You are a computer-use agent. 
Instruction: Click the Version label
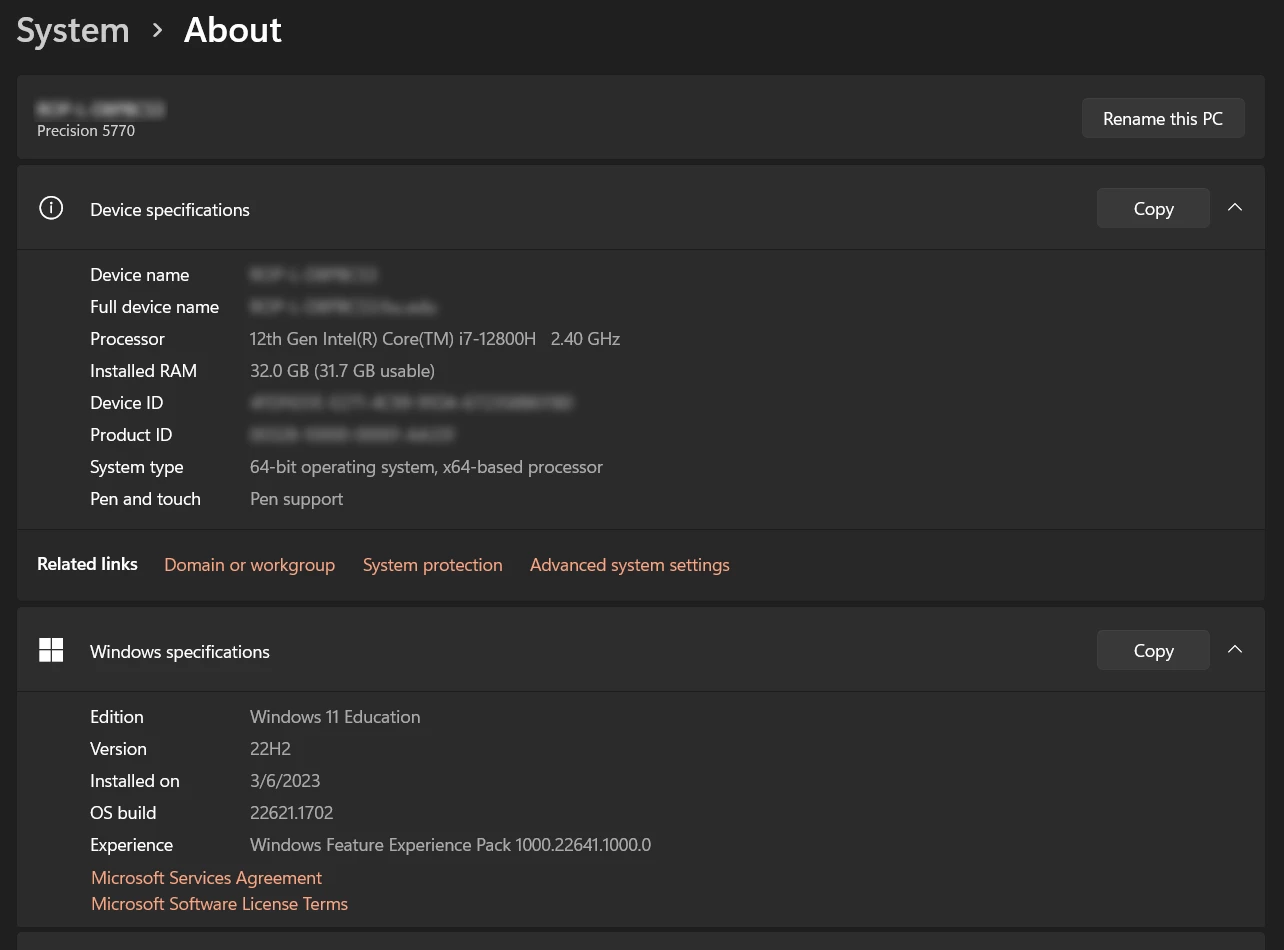118,749
